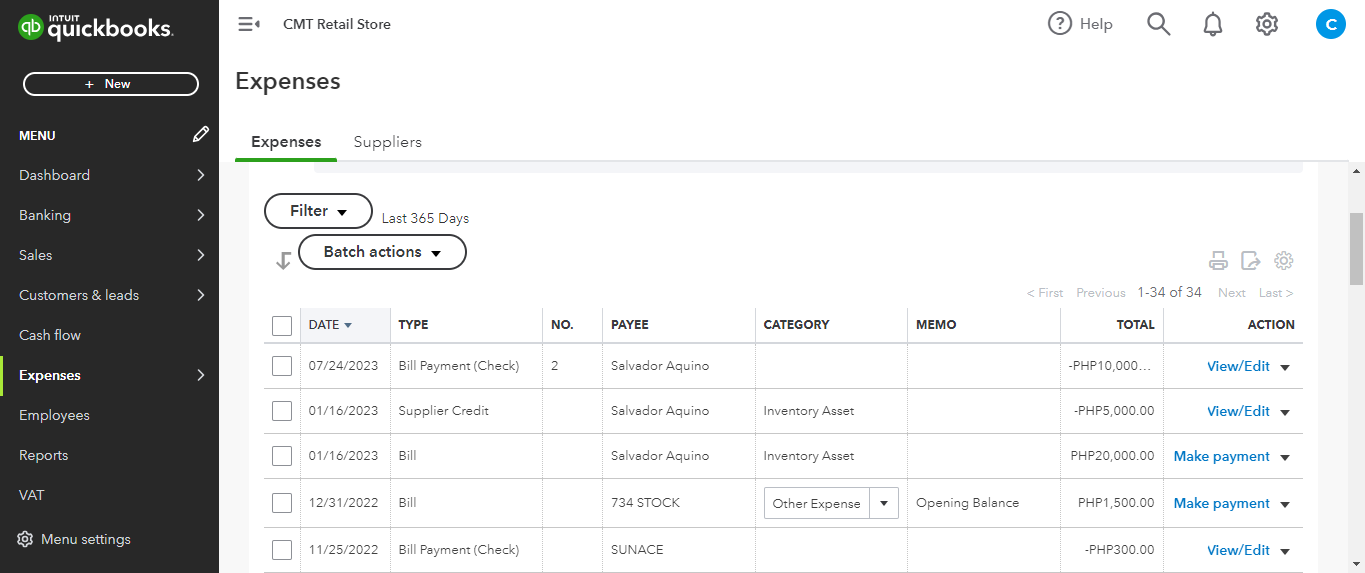Image resolution: width=1365 pixels, height=573 pixels.
Task: Open Reports in the left menu
Action: (44, 455)
